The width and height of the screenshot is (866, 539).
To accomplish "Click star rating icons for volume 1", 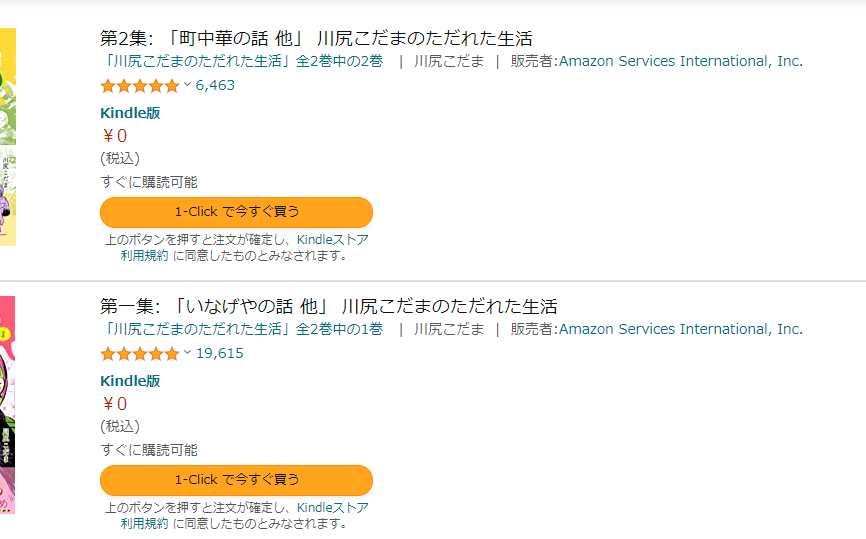I will coord(139,354).
